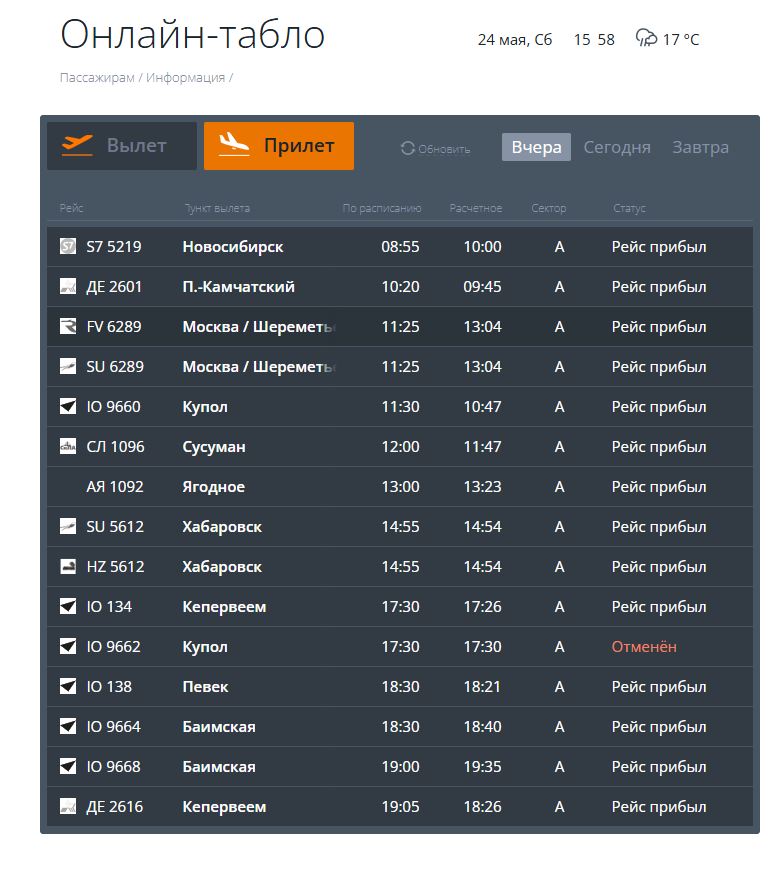This screenshot has width=782, height=888.
Task: Select flight number S7 5219
Action: click(x=114, y=246)
